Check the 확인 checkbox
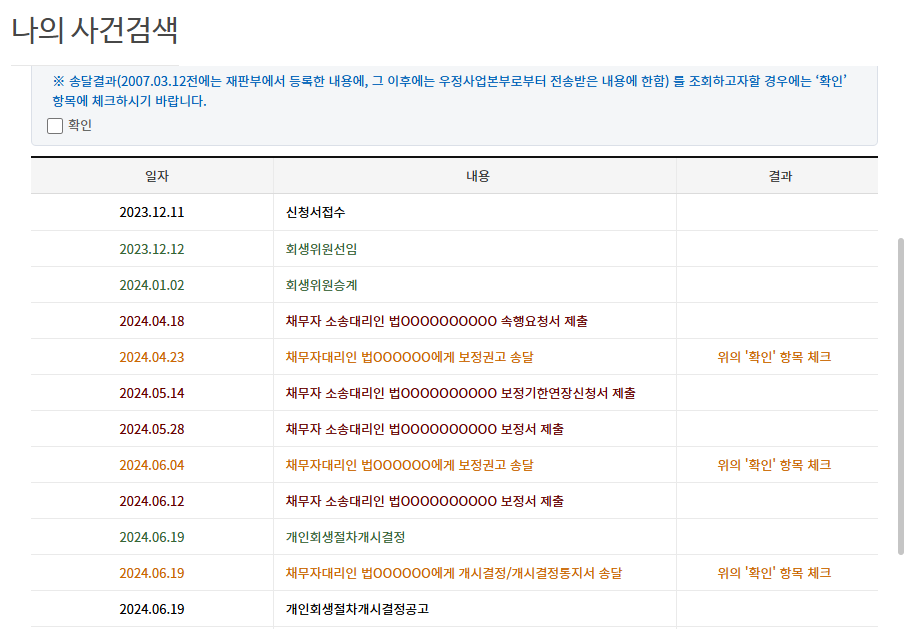 point(55,126)
